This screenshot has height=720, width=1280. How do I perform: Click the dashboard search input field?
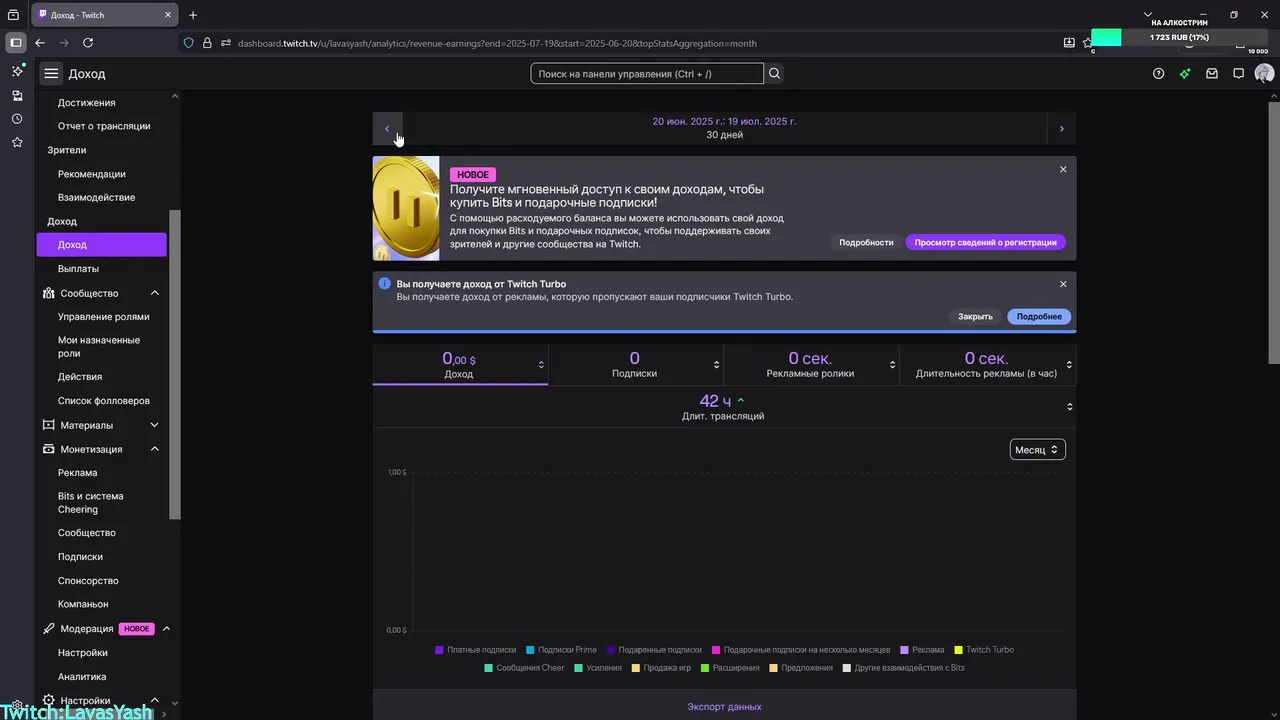647,74
